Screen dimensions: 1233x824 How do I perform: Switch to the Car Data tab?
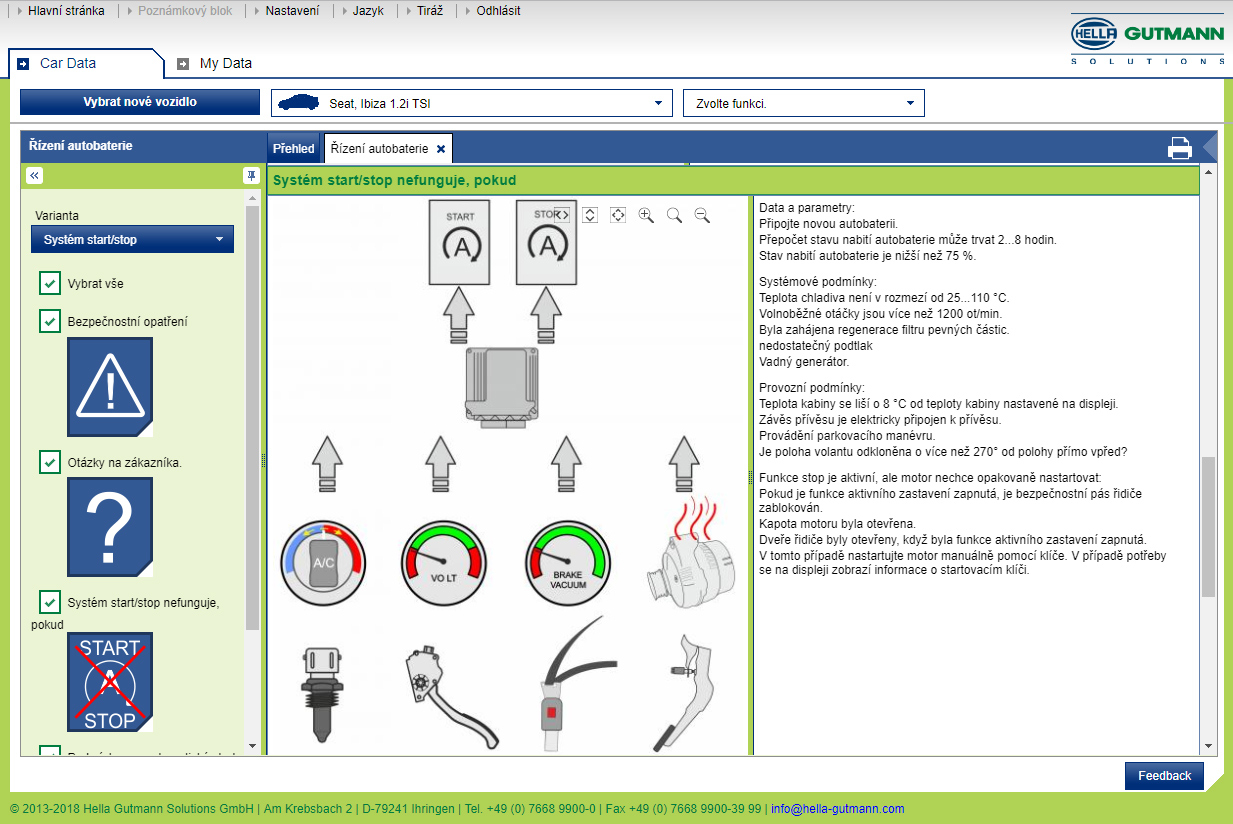pos(85,63)
